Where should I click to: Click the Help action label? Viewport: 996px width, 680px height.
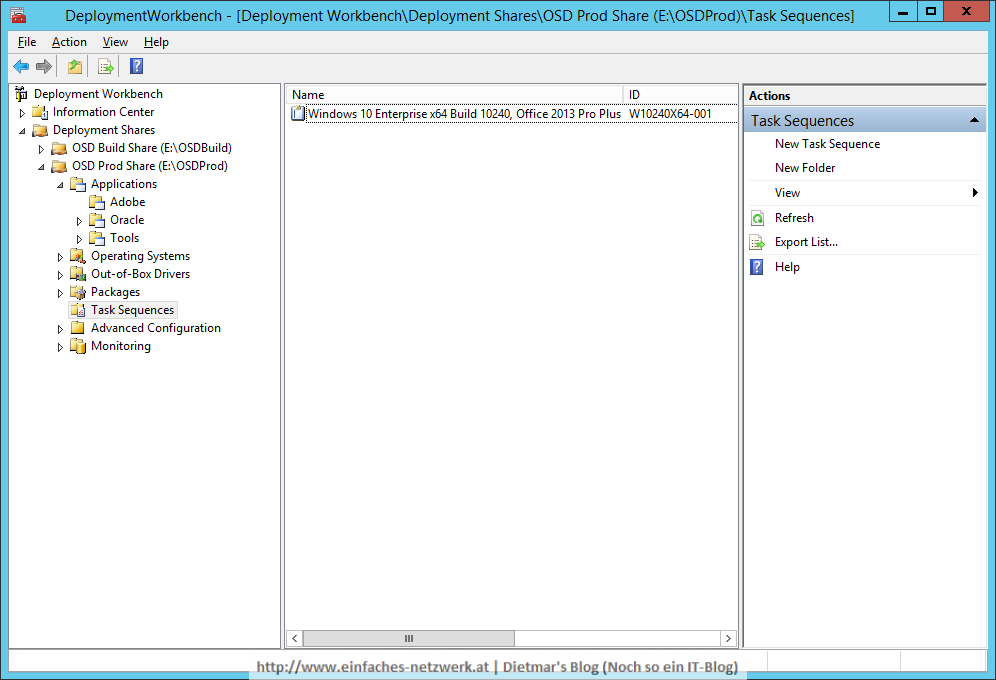(787, 267)
